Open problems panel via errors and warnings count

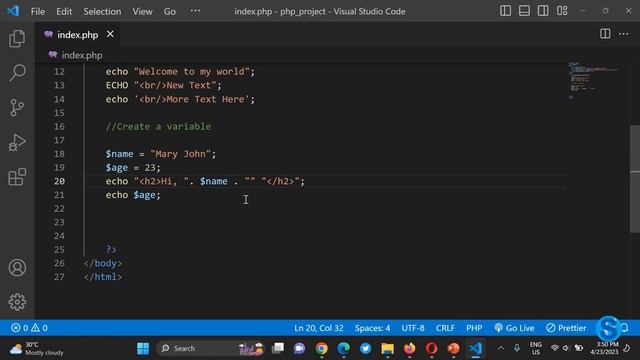click(29, 328)
